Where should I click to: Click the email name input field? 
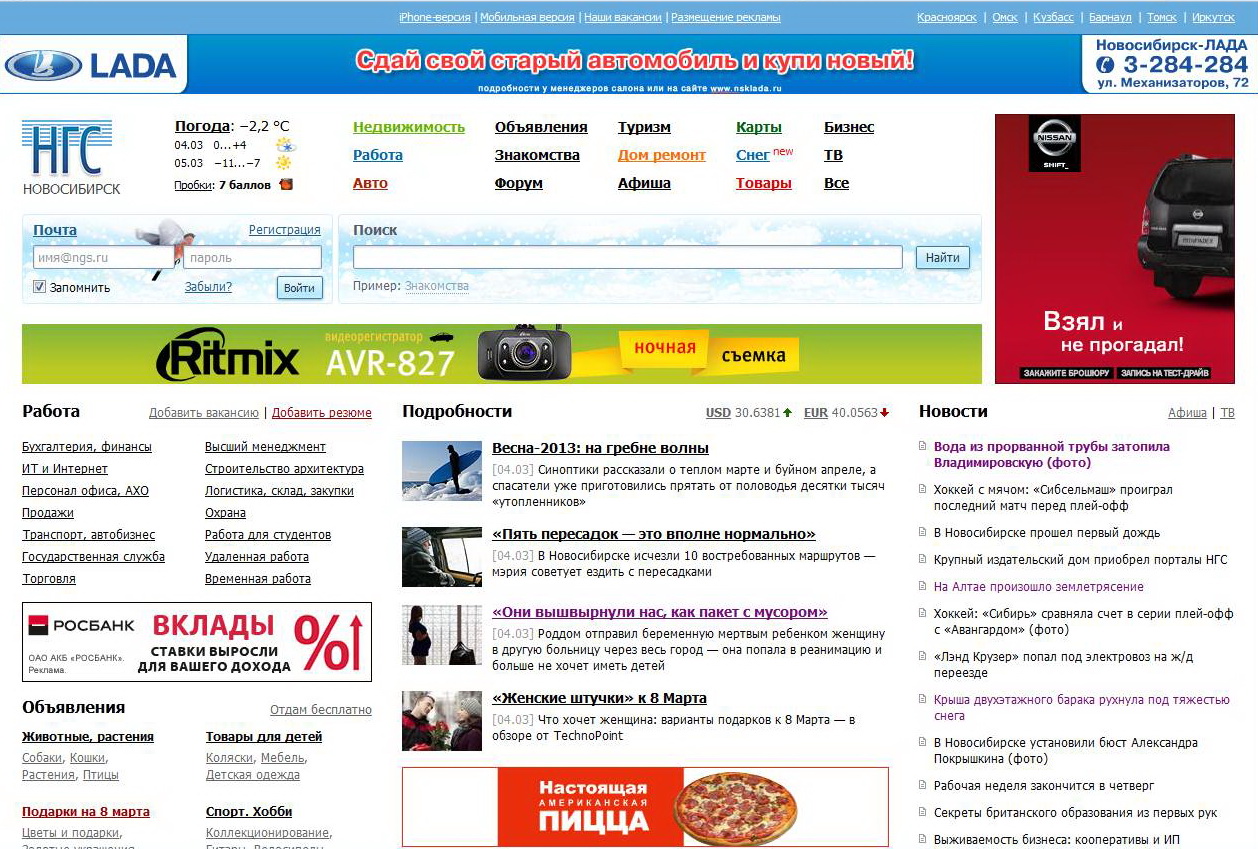click(x=102, y=257)
